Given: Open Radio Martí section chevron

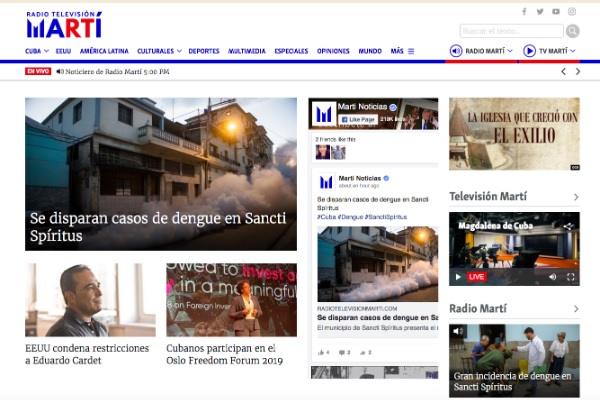Looking at the screenshot, I should click(576, 309).
